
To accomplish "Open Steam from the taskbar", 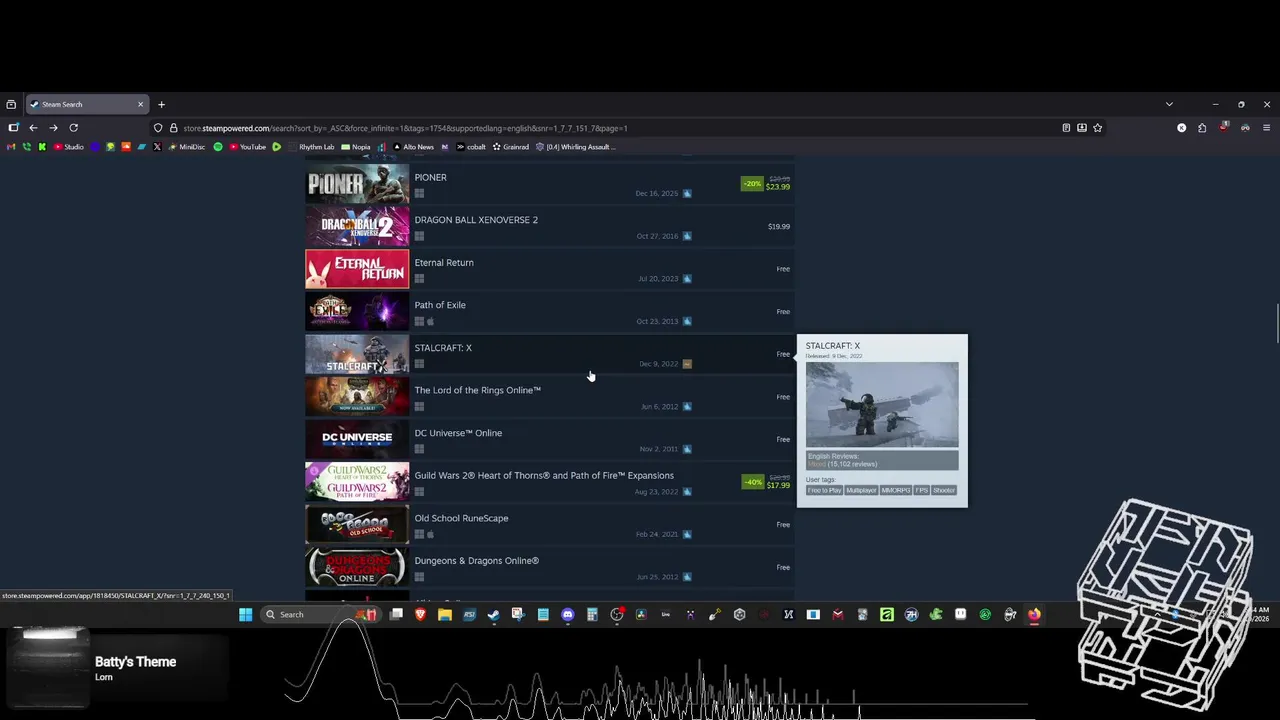I will [x=494, y=614].
